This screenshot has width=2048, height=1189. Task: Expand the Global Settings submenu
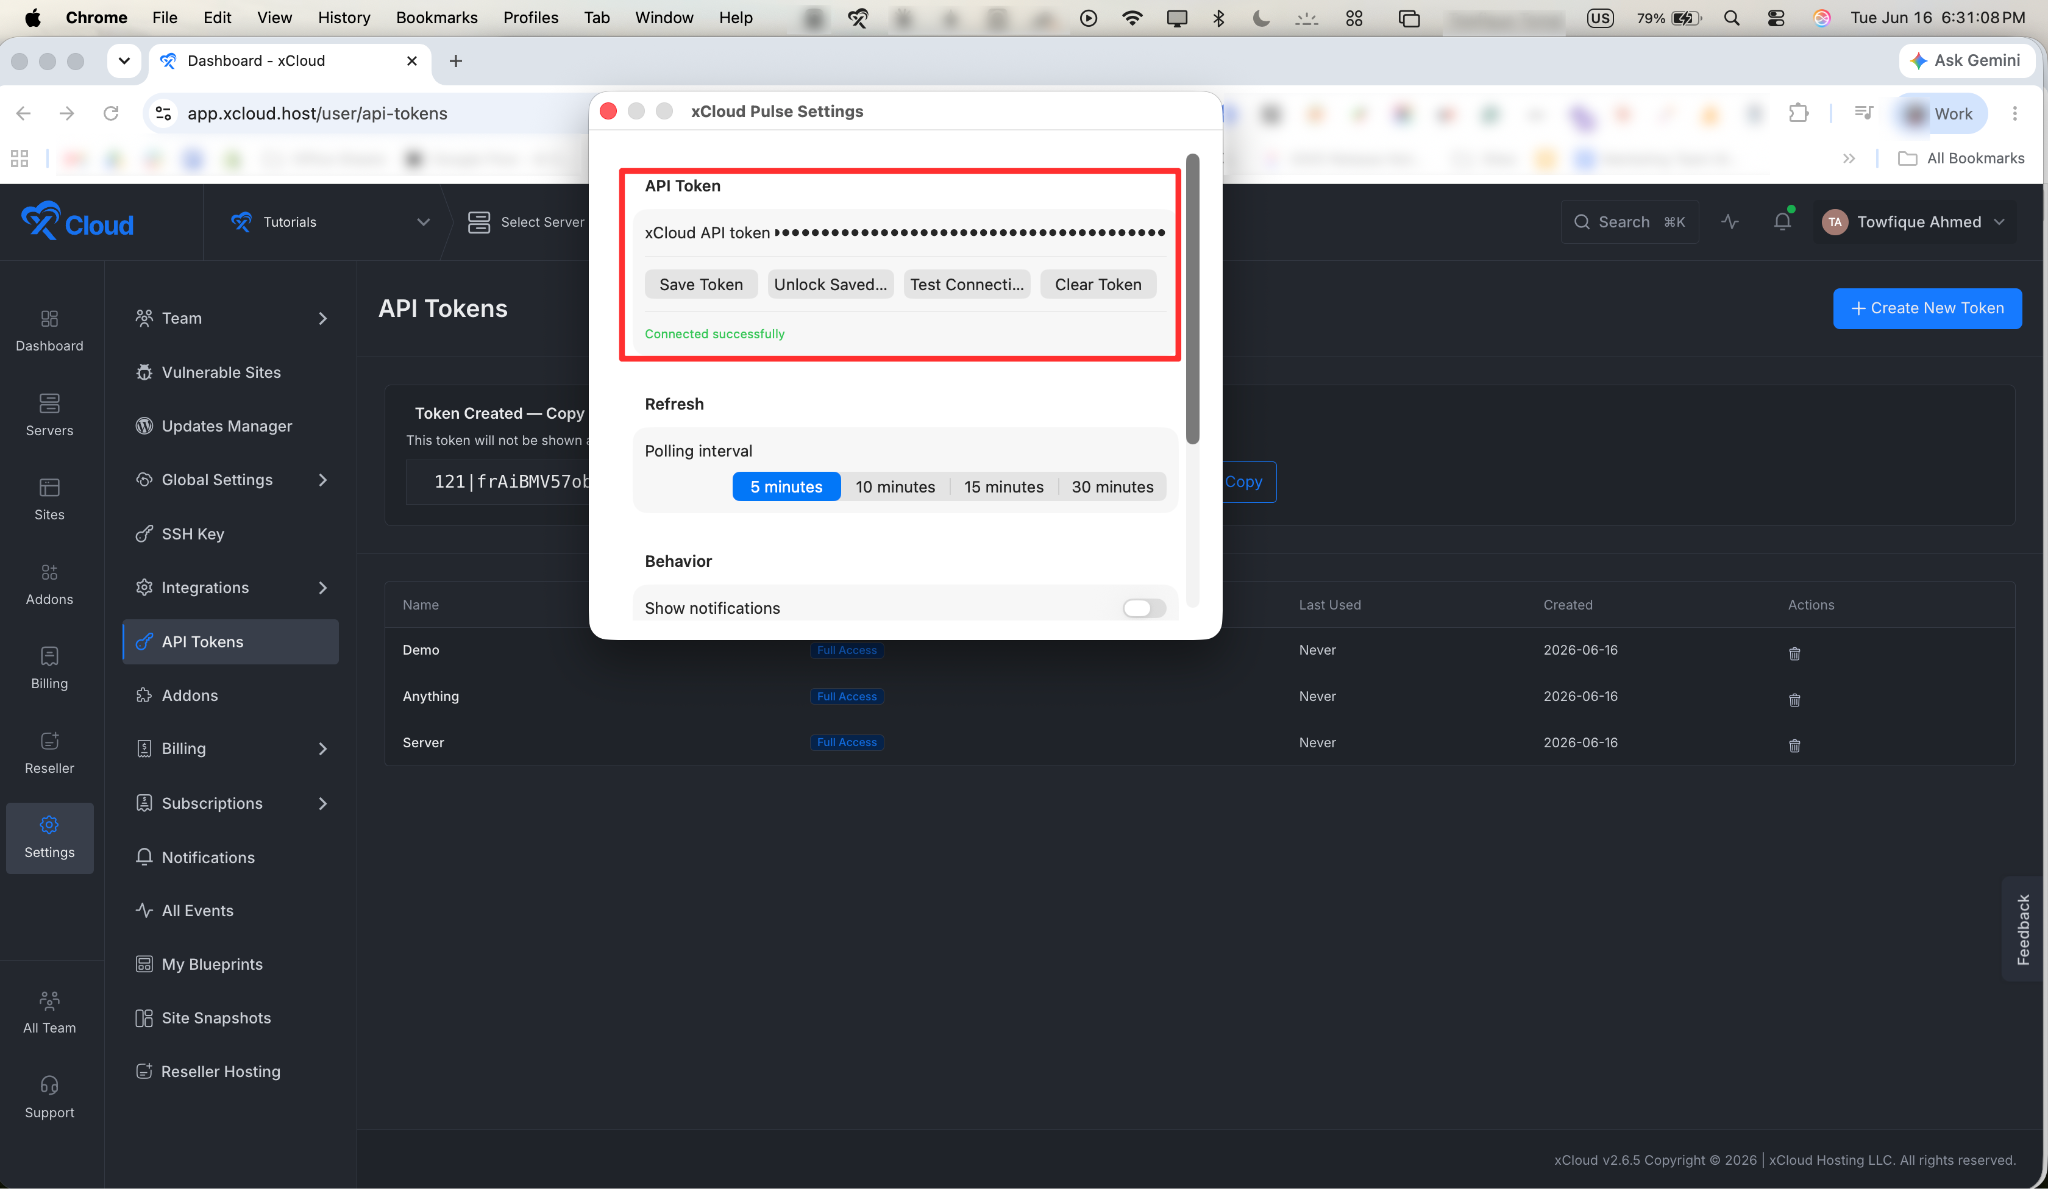pyautogui.click(x=322, y=480)
